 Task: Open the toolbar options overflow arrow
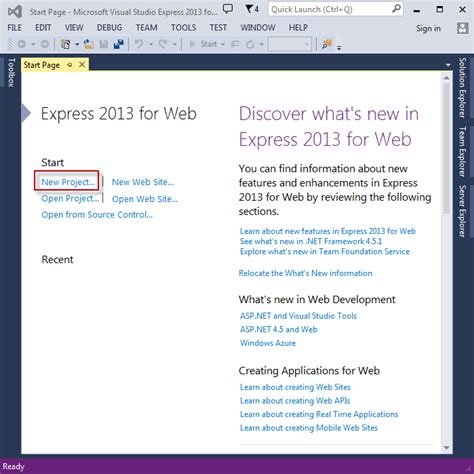click(x=339, y=48)
